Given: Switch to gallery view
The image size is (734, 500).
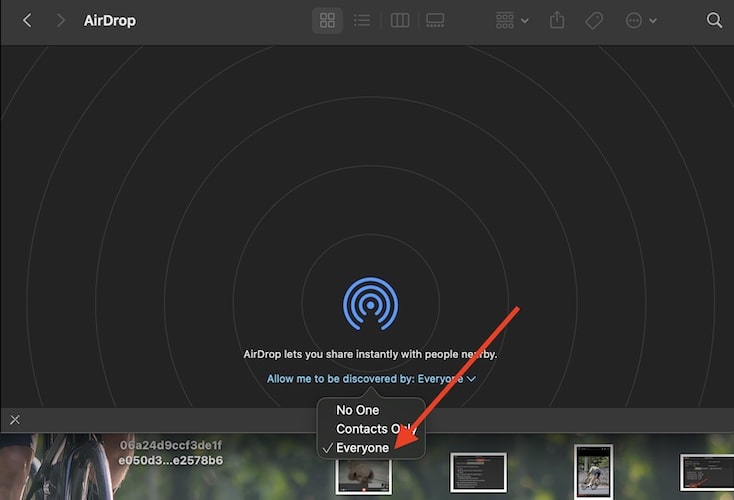Looking at the screenshot, I should pos(435,20).
